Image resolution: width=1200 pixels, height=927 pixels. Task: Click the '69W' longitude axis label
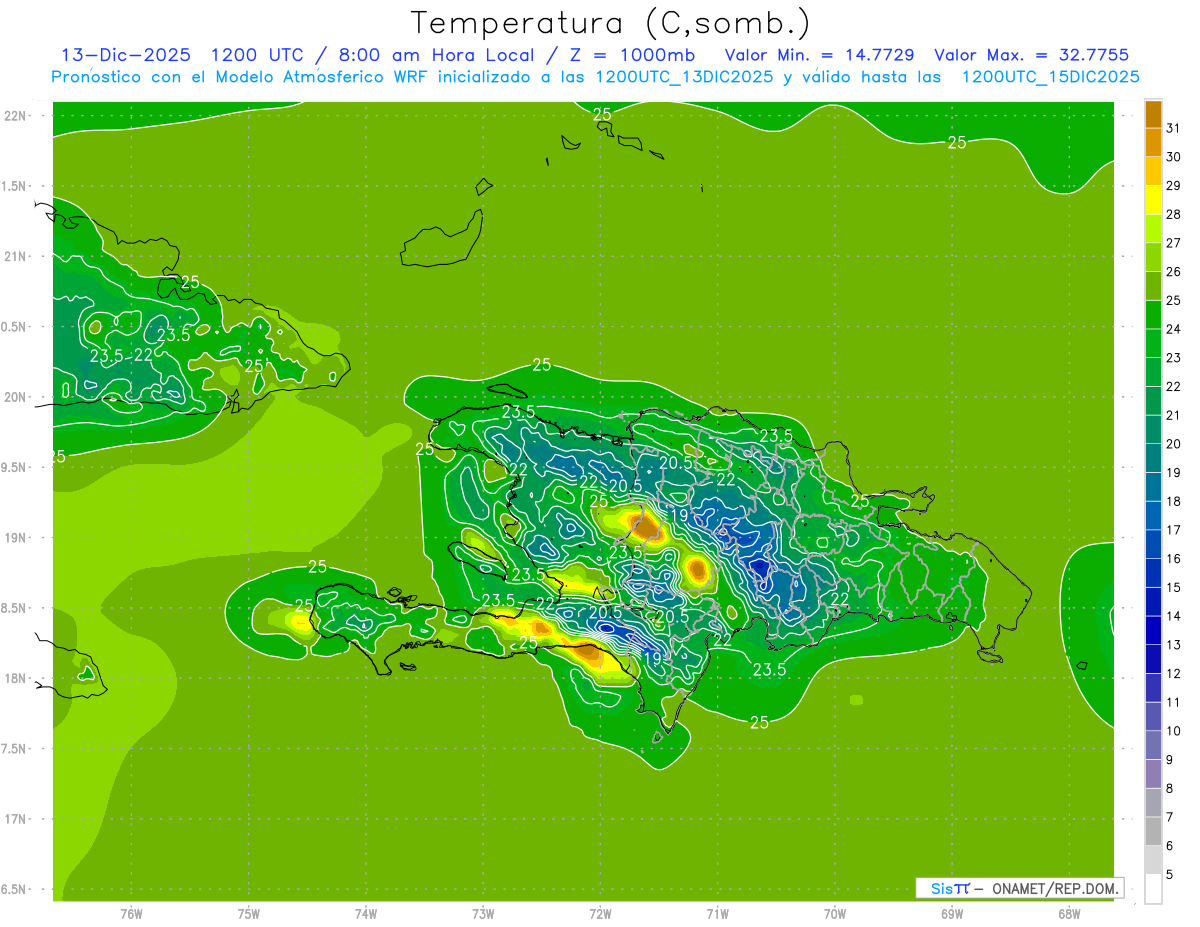(x=952, y=913)
